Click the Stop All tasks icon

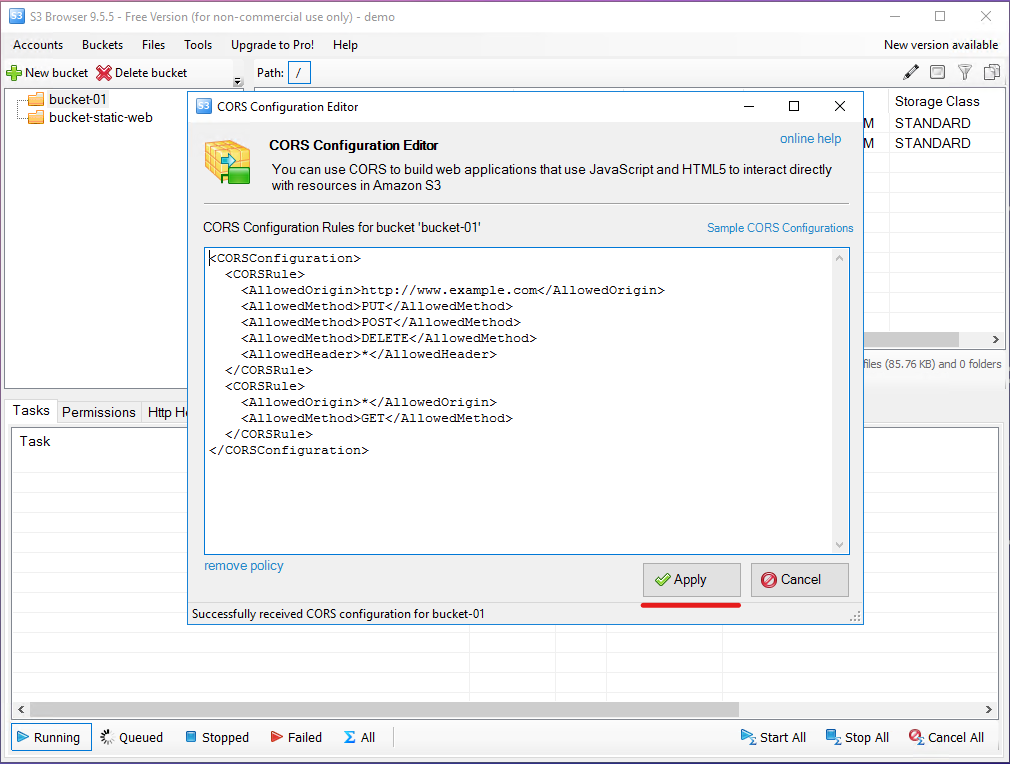pyautogui.click(x=833, y=737)
